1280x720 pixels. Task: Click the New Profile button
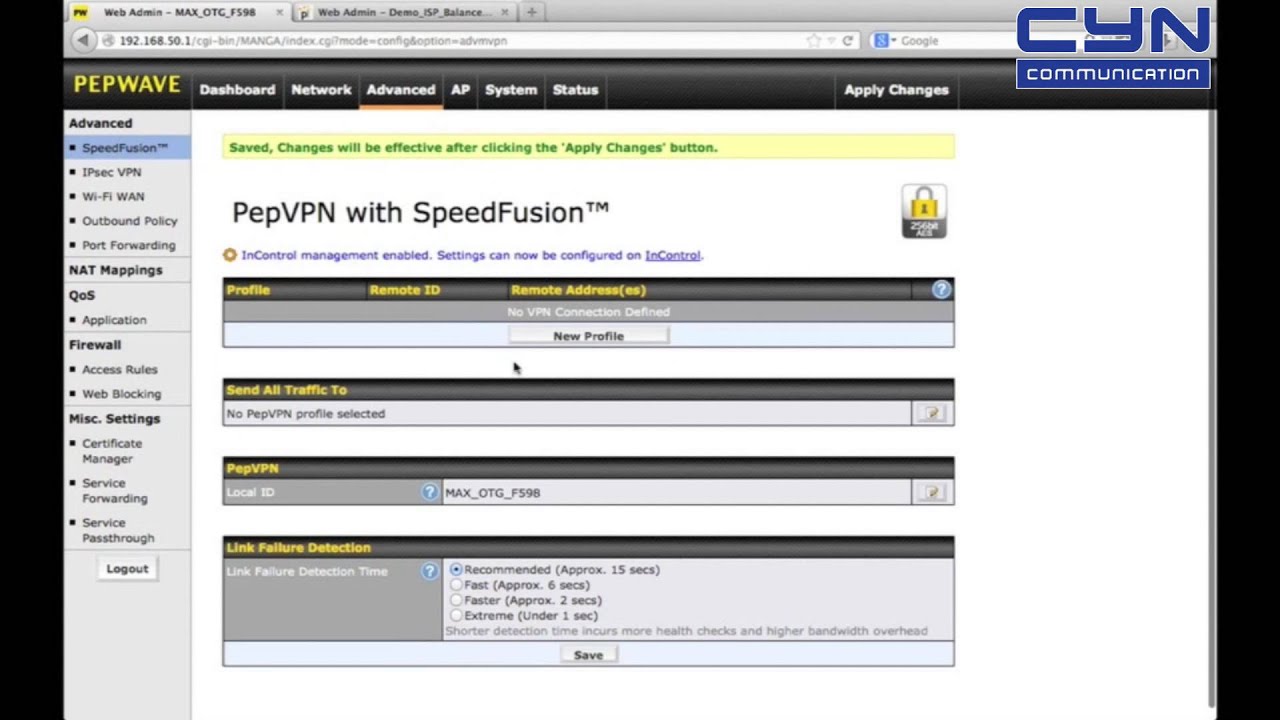[588, 336]
